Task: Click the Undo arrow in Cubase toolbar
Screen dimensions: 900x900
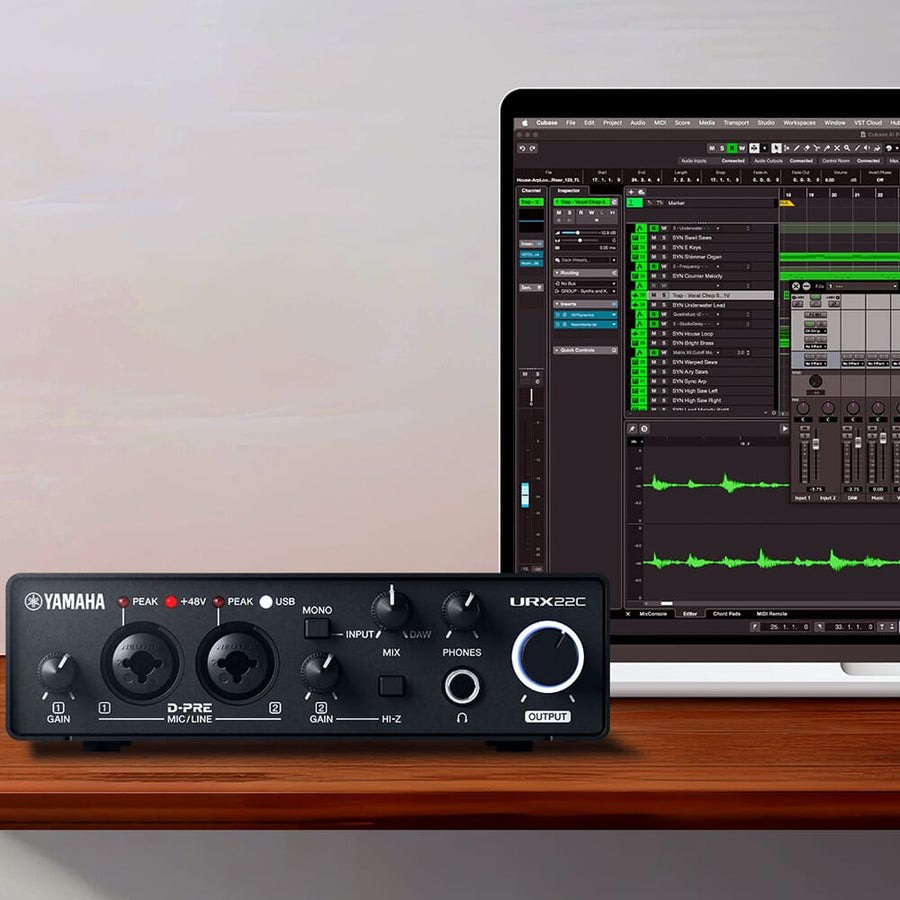Action: tap(522, 149)
